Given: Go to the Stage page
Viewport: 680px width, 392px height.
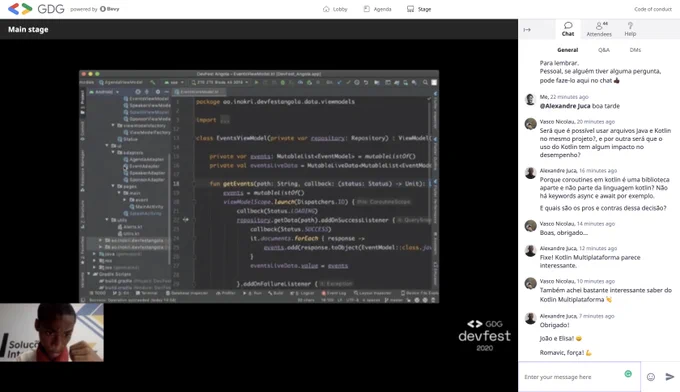Looking at the screenshot, I should click(419, 9).
